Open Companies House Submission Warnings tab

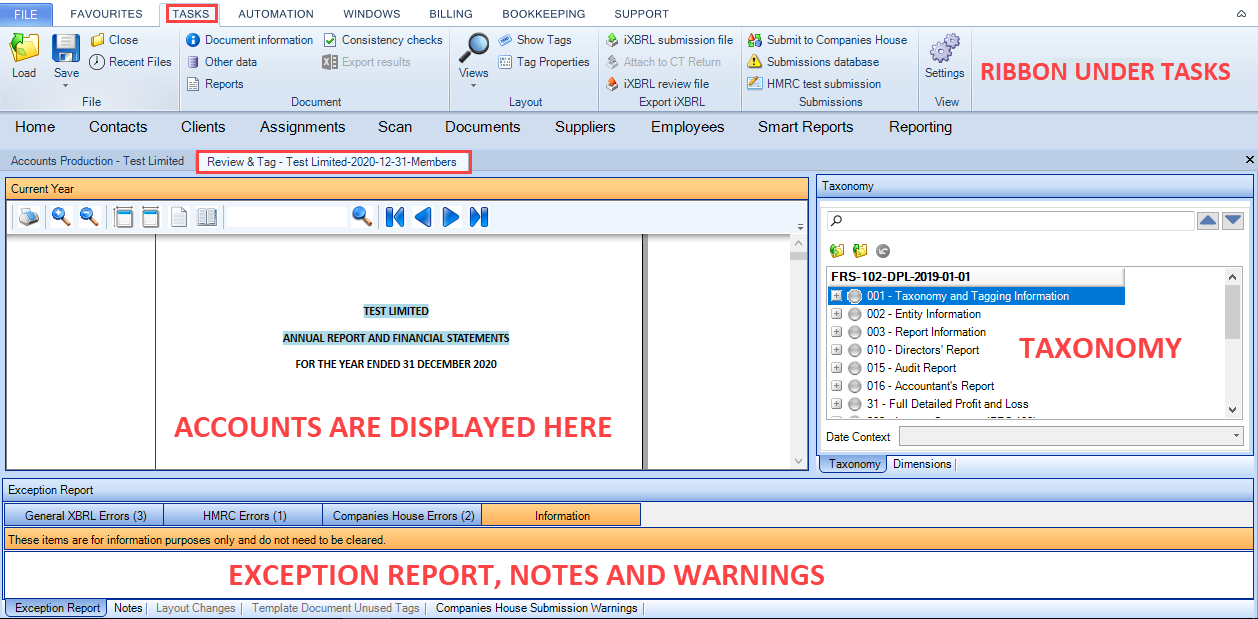(x=536, y=608)
